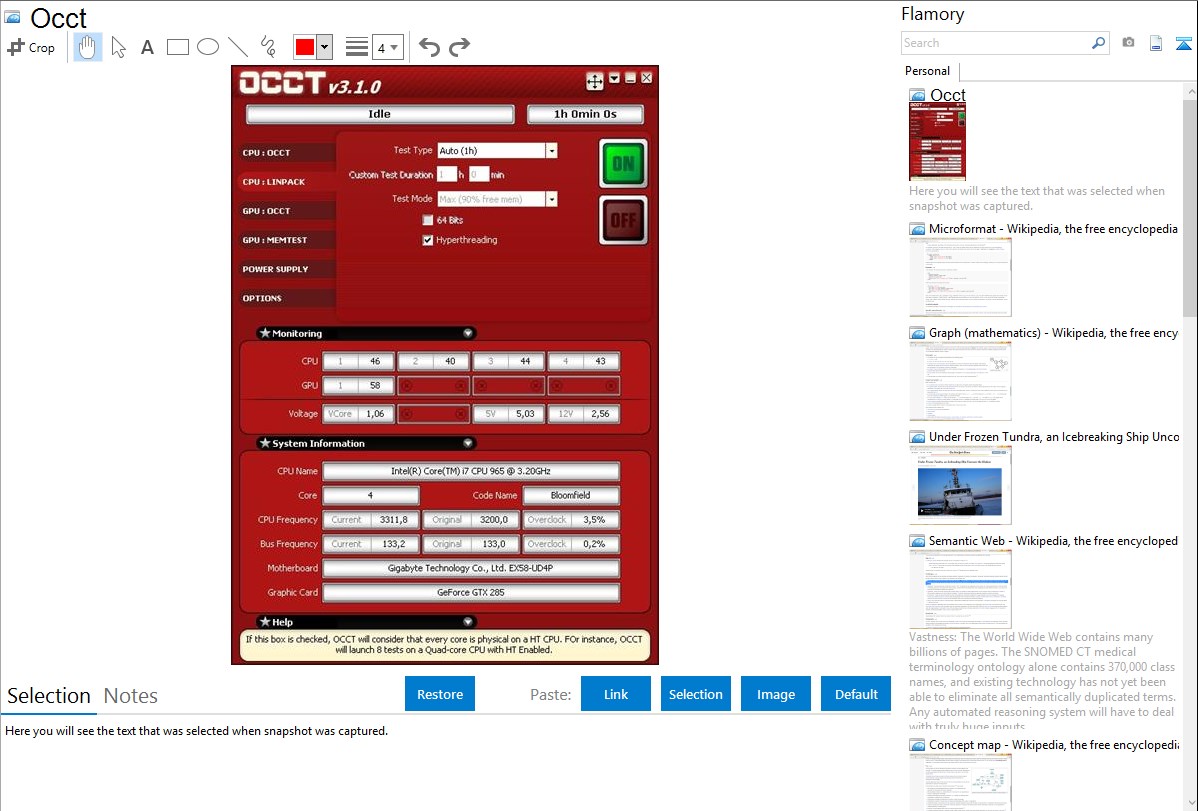The width and height of the screenshot is (1198, 811).
Task: Redo the last annotation
Action: click(x=459, y=47)
